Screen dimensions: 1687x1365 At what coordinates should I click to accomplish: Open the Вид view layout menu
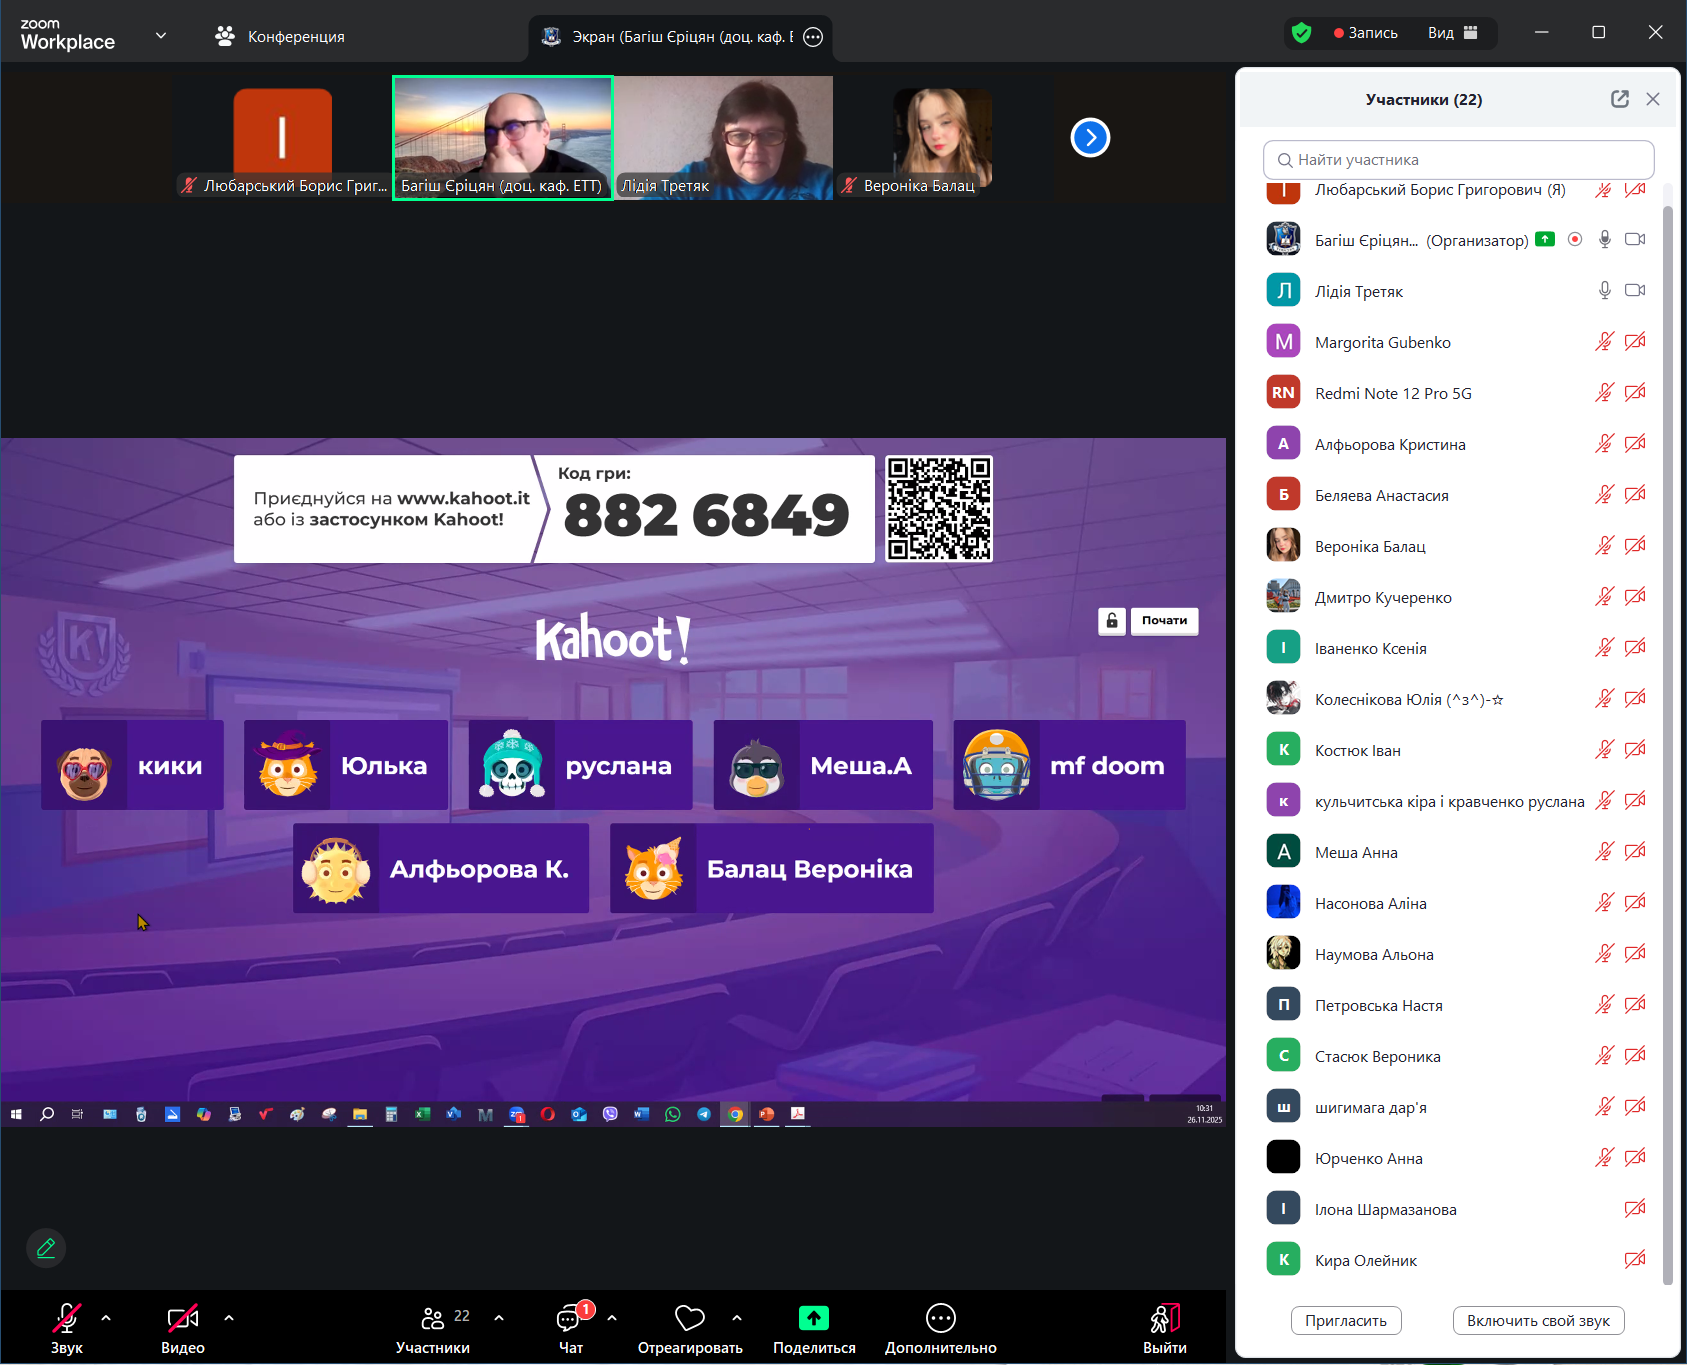[x=1453, y=33]
